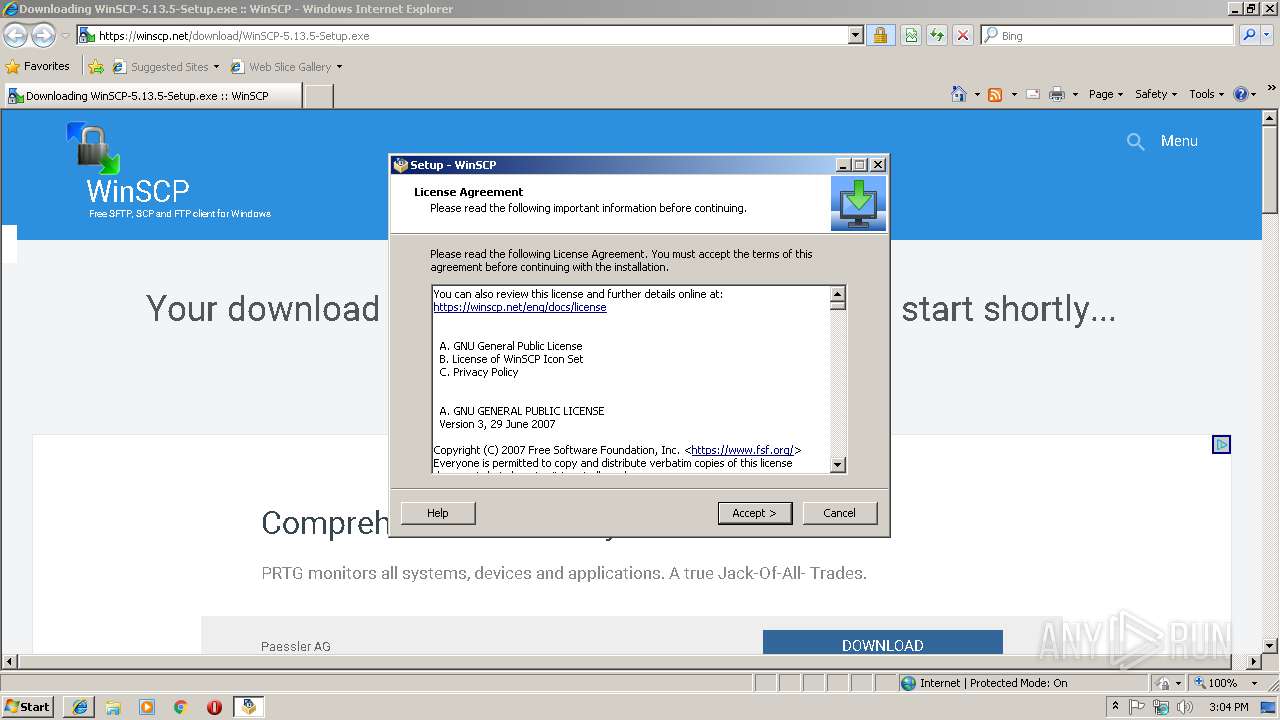Click the Read Mail envelope icon
Image resolution: width=1280 pixels, height=720 pixels.
pyautogui.click(x=1032, y=94)
